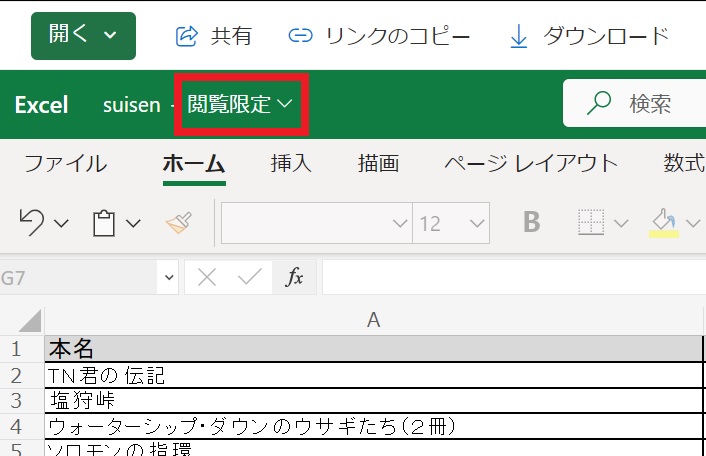This screenshot has height=456, width=706.
Task: Click the Excel app label
Action: pos(41,105)
